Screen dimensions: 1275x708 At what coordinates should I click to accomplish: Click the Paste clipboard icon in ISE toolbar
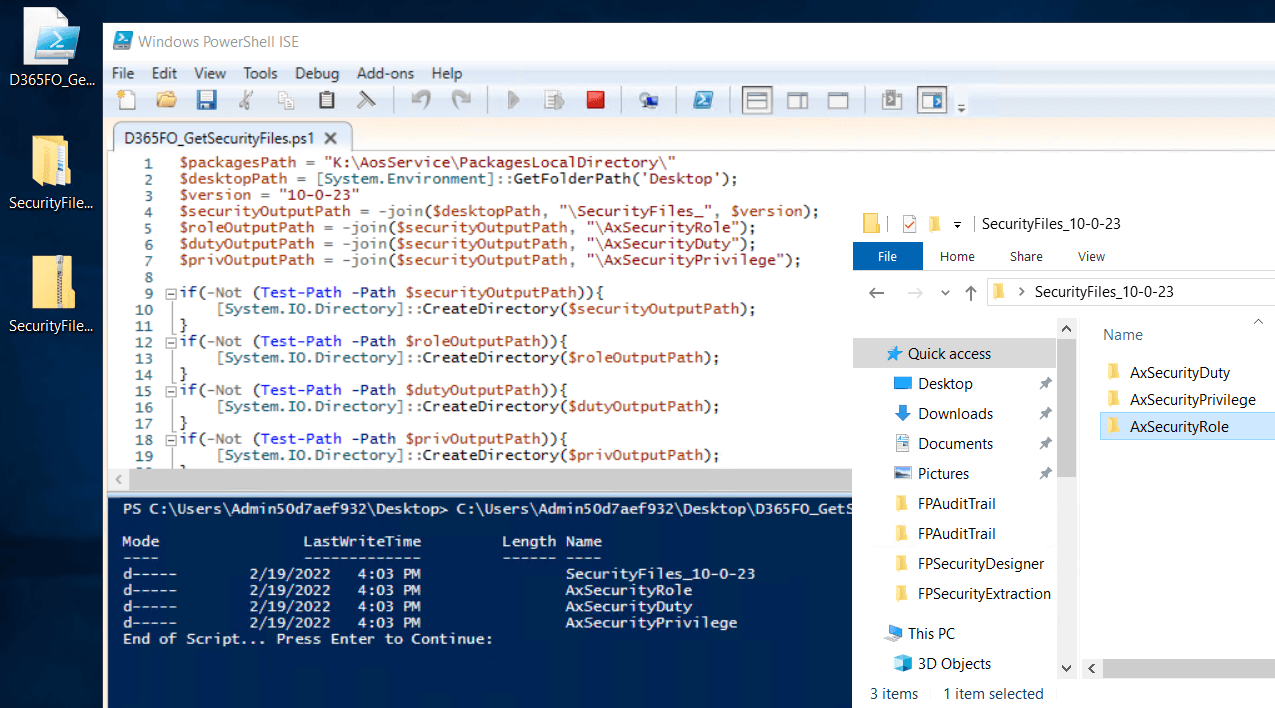[x=326, y=100]
